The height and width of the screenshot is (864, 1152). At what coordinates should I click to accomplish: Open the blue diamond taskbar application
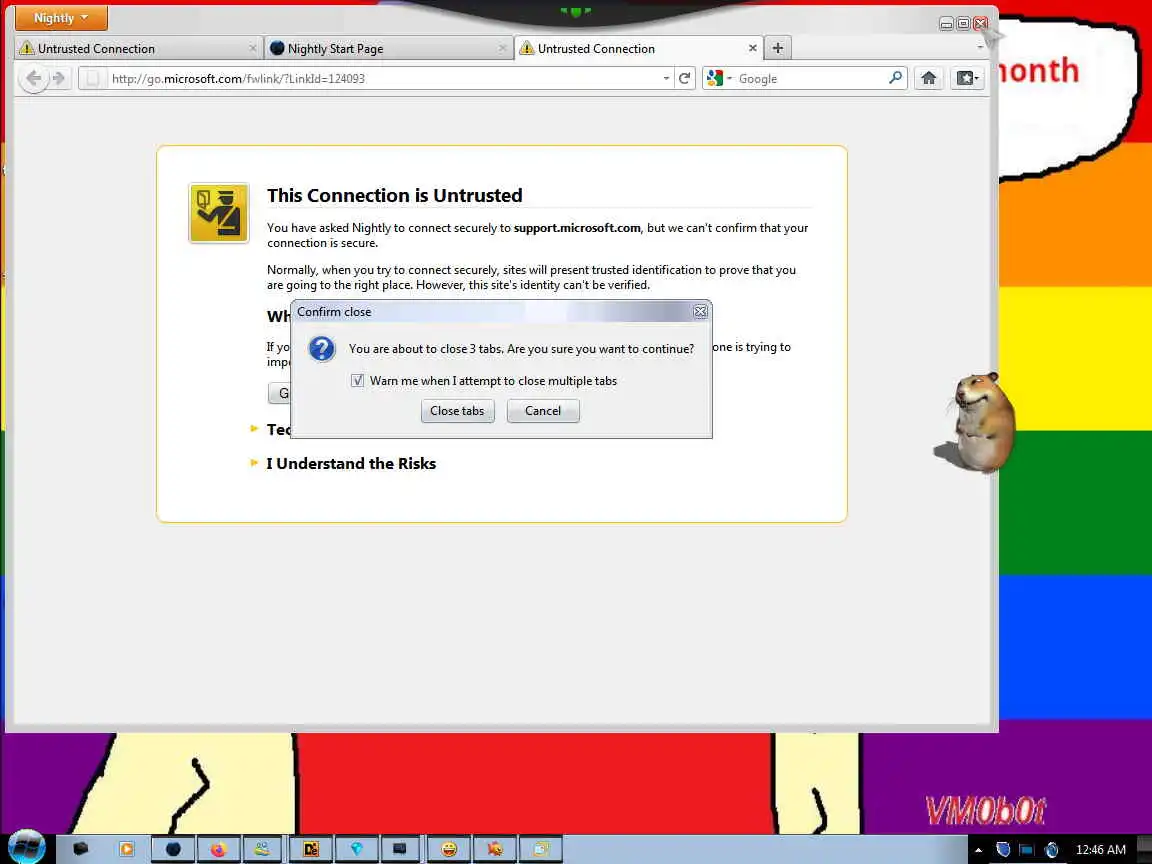click(x=356, y=849)
